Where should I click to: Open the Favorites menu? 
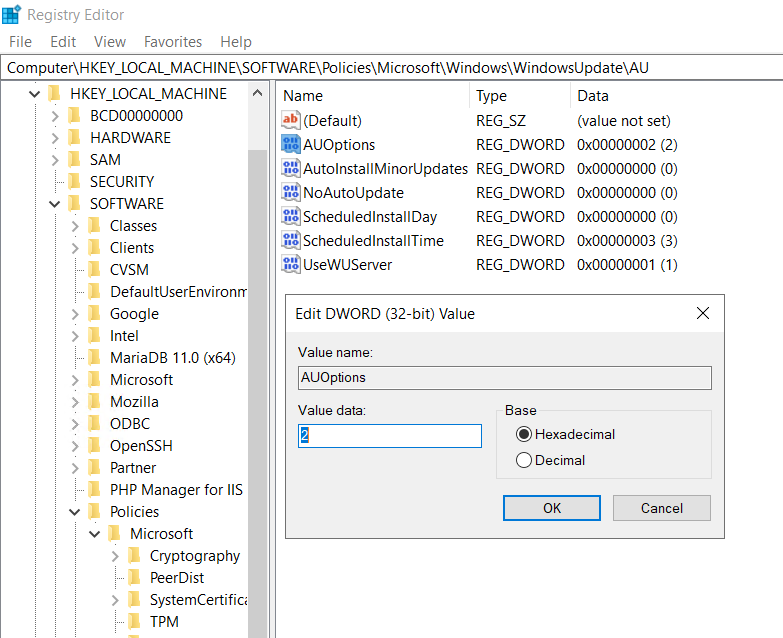click(173, 41)
